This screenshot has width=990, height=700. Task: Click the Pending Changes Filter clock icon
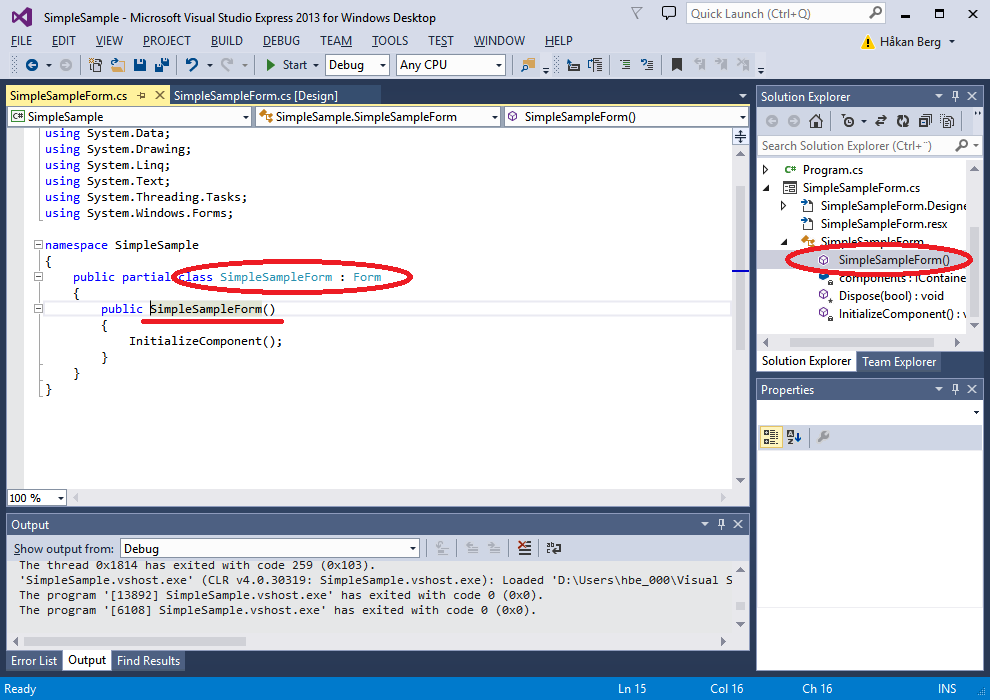click(848, 121)
